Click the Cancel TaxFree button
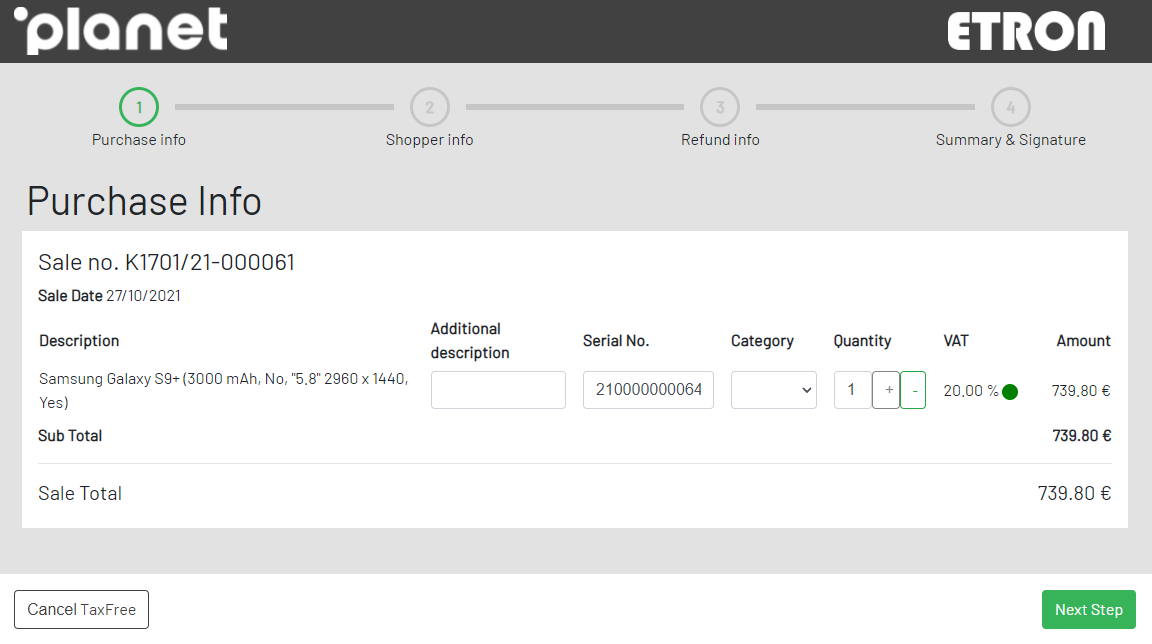The image size is (1152, 644). click(x=82, y=609)
